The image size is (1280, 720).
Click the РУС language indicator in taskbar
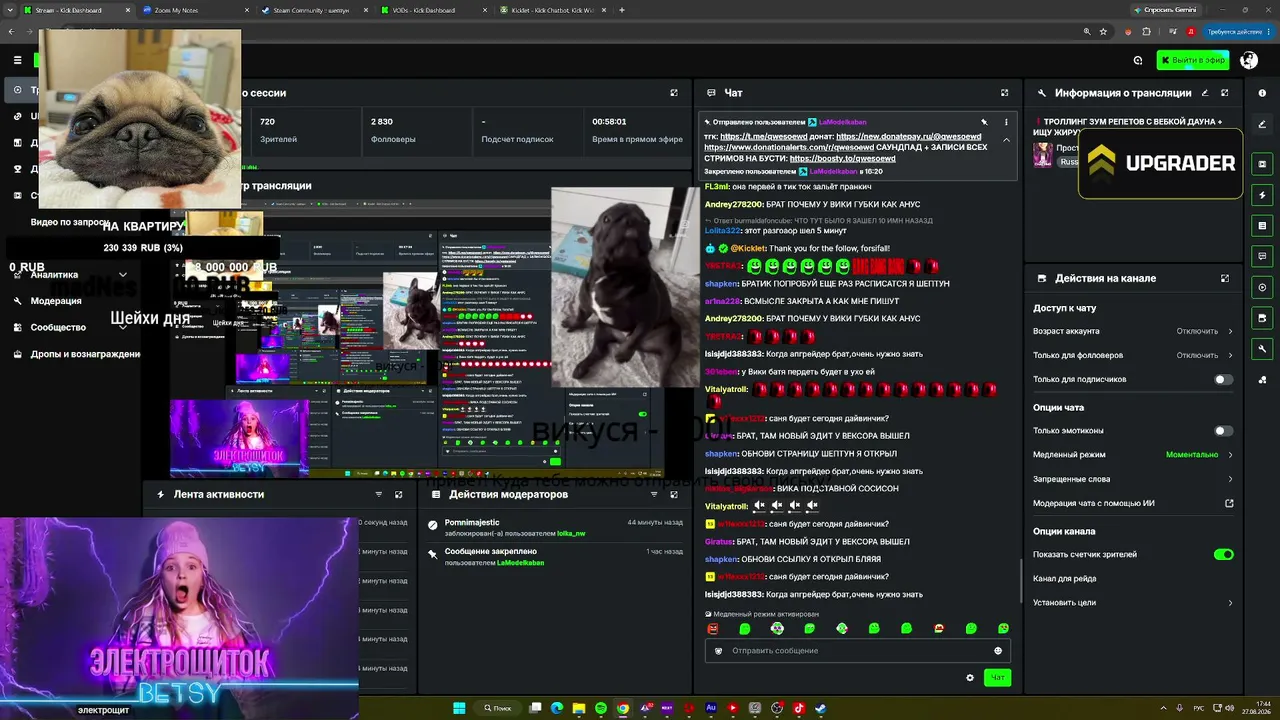pyautogui.click(x=1199, y=708)
